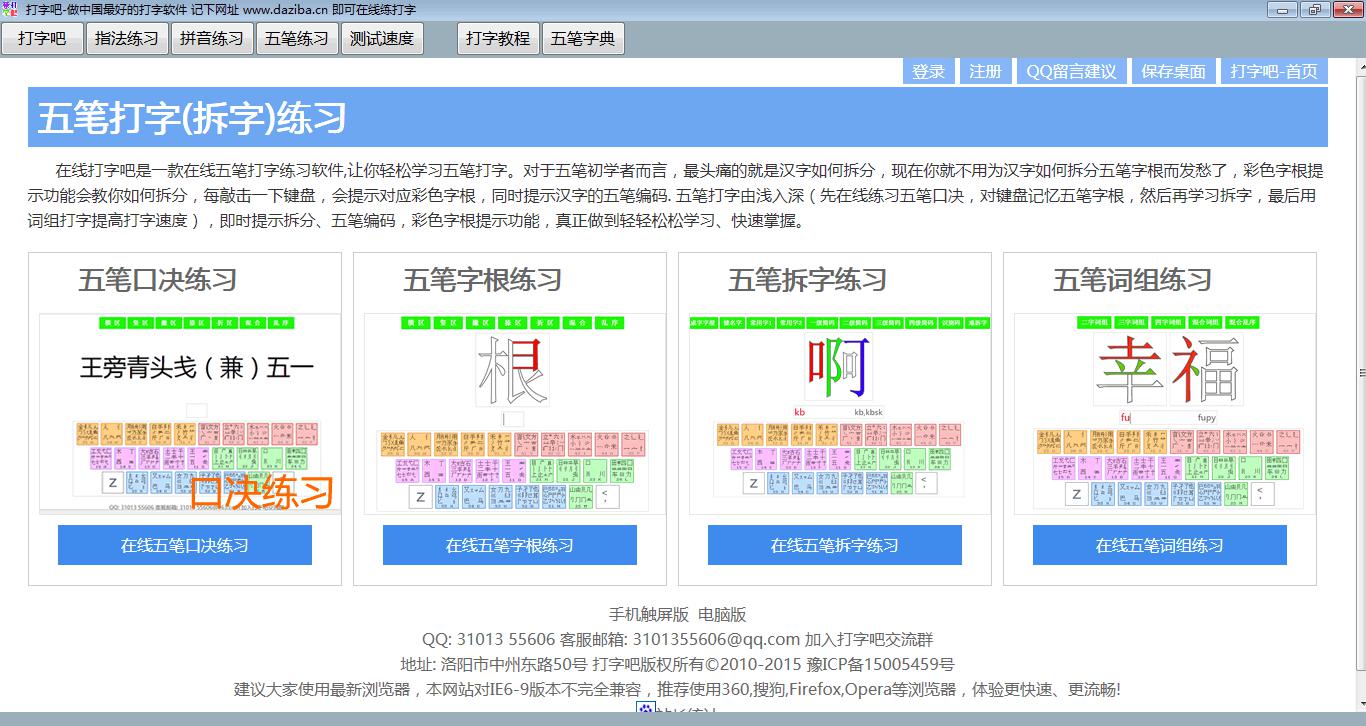Click the 保存桌面 tab
This screenshot has height=726, width=1366.
click(1174, 71)
